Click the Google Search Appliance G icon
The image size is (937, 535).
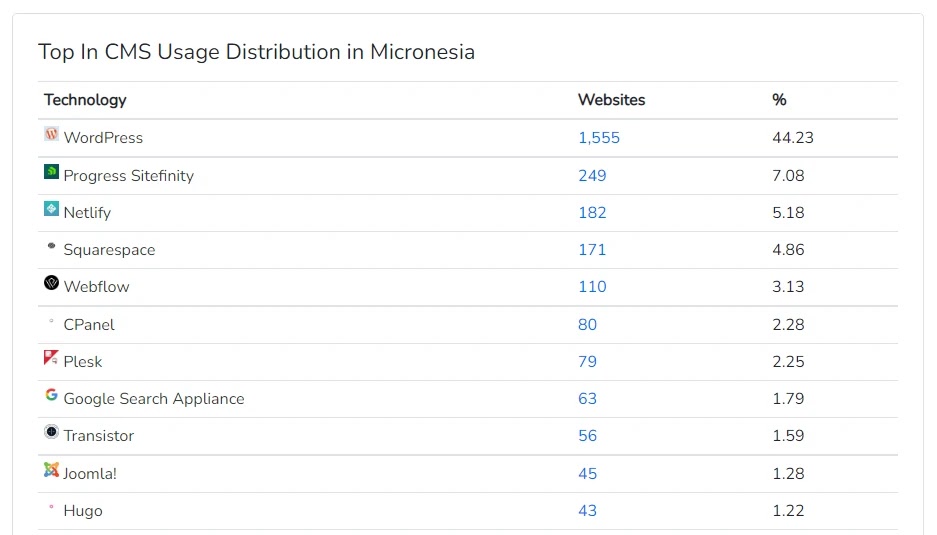[x=51, y=395]
